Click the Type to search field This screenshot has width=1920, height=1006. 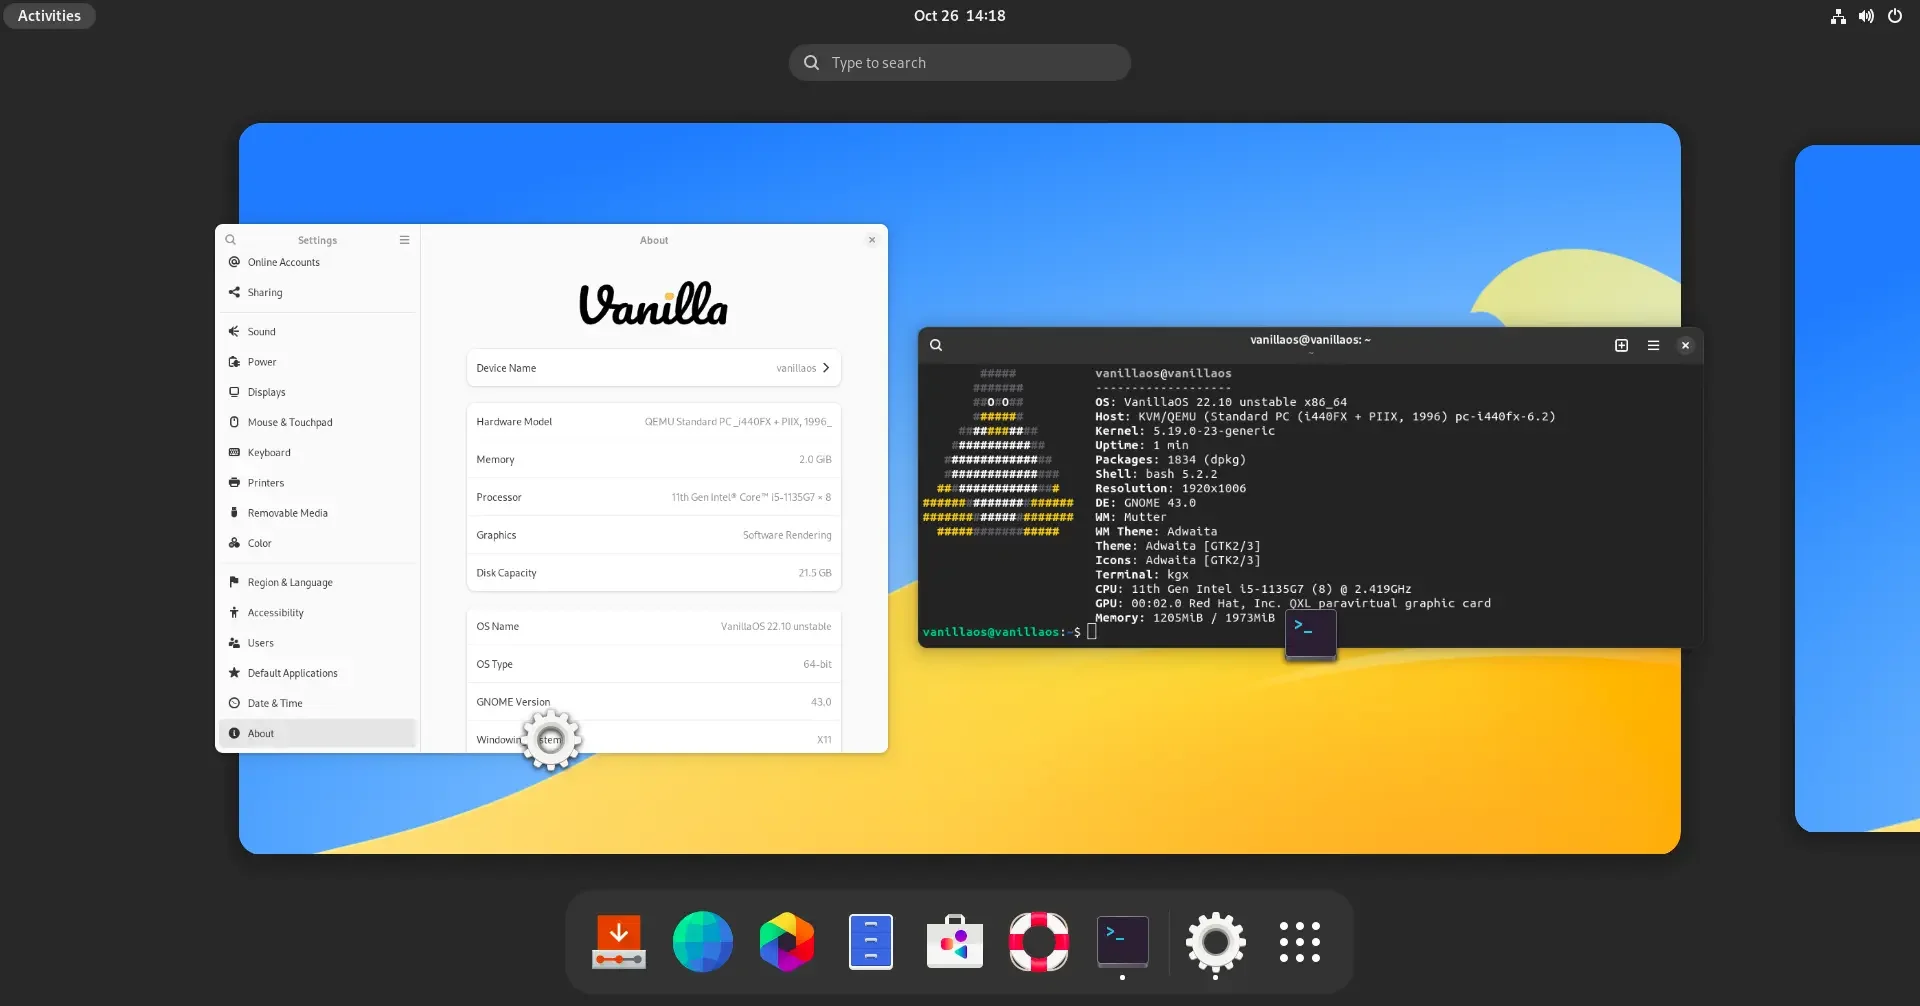tap(959, 62)
